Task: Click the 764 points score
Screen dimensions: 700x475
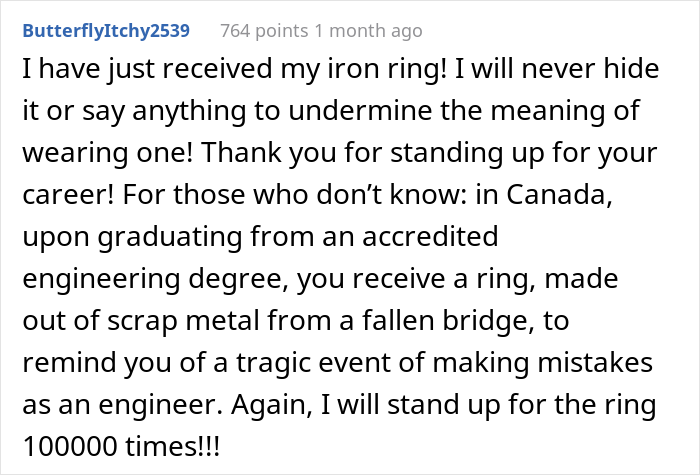Action: 264,31
